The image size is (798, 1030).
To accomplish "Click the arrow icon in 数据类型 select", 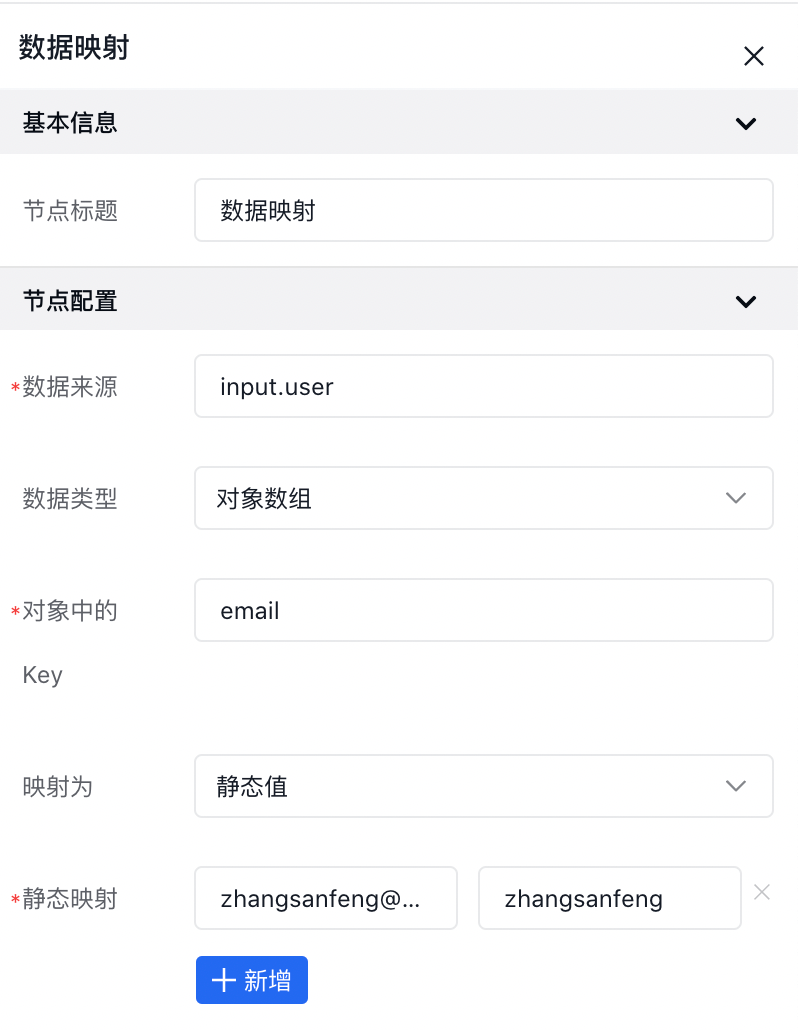I will [x=736, y=498].
